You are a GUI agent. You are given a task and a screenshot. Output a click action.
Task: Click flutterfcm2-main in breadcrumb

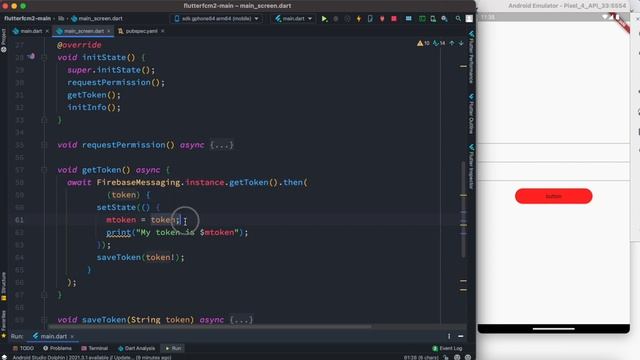tap(27, 18)
